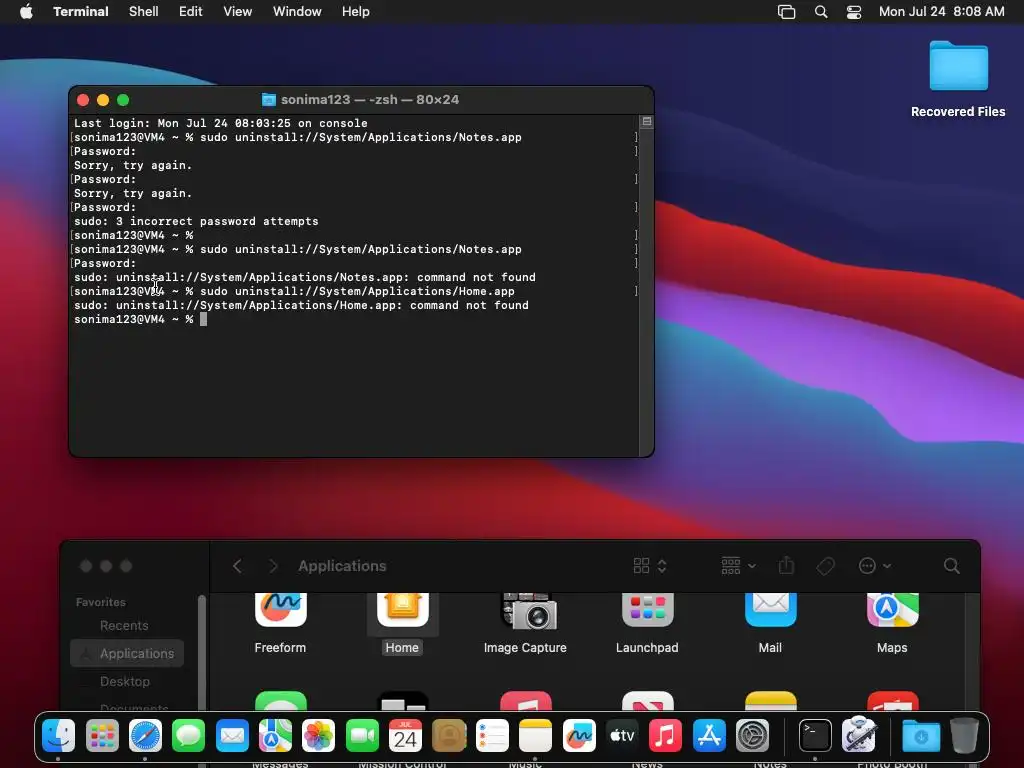Open Apple menu
This screenshot has height=768, width=1024.
click(x=26, y=11)
